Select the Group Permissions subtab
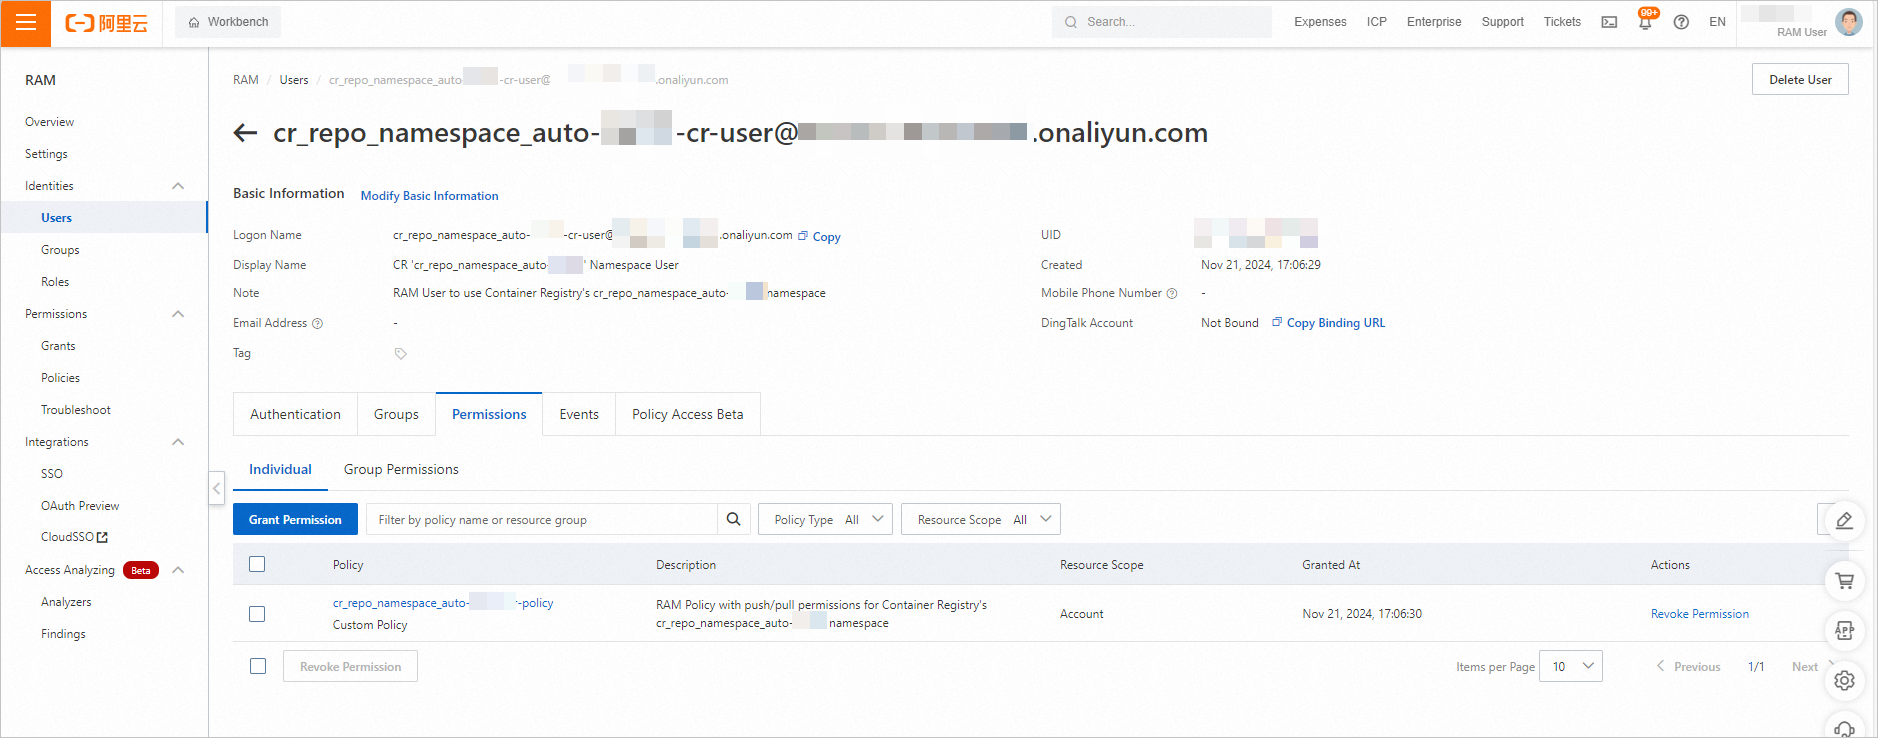 coord(401,469)
